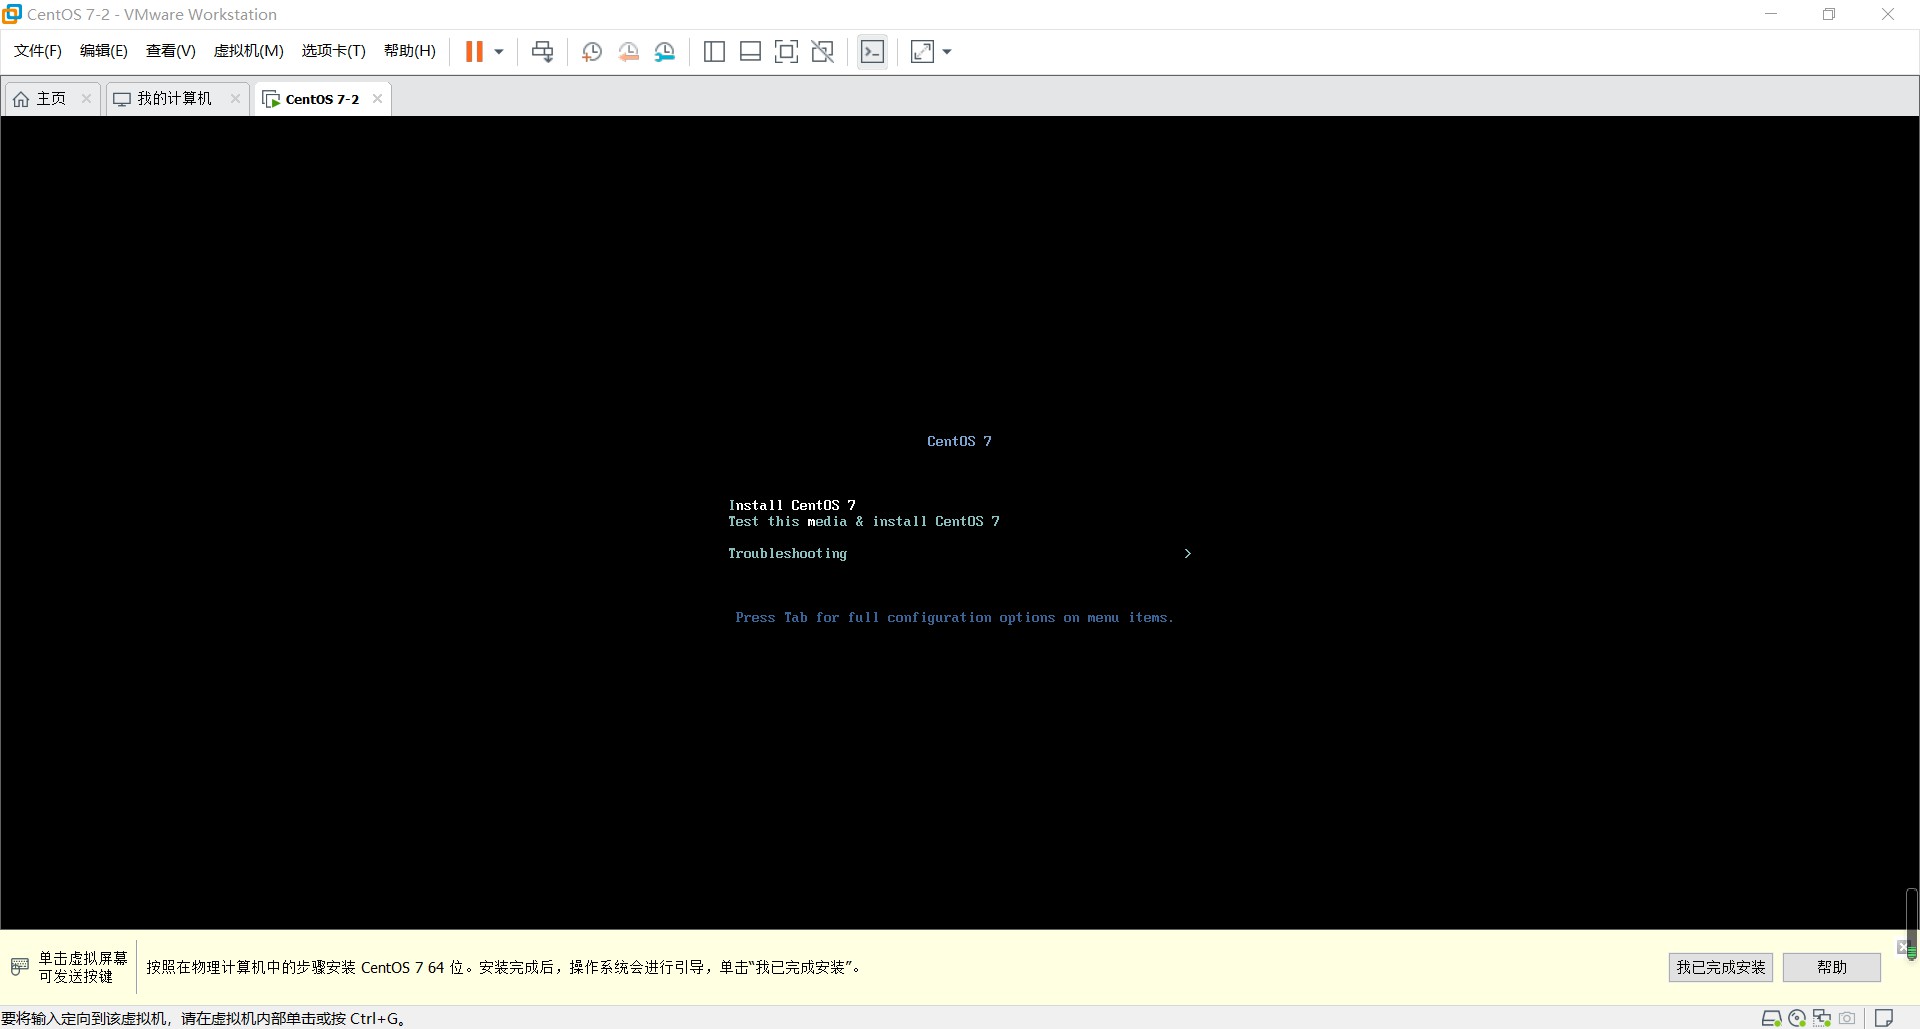Click the monitor icon on 我的计算机 tab
Image resolution: width=1920 pixels, height=1029 pixels.
pyautogui.click(x=122, y=99)
